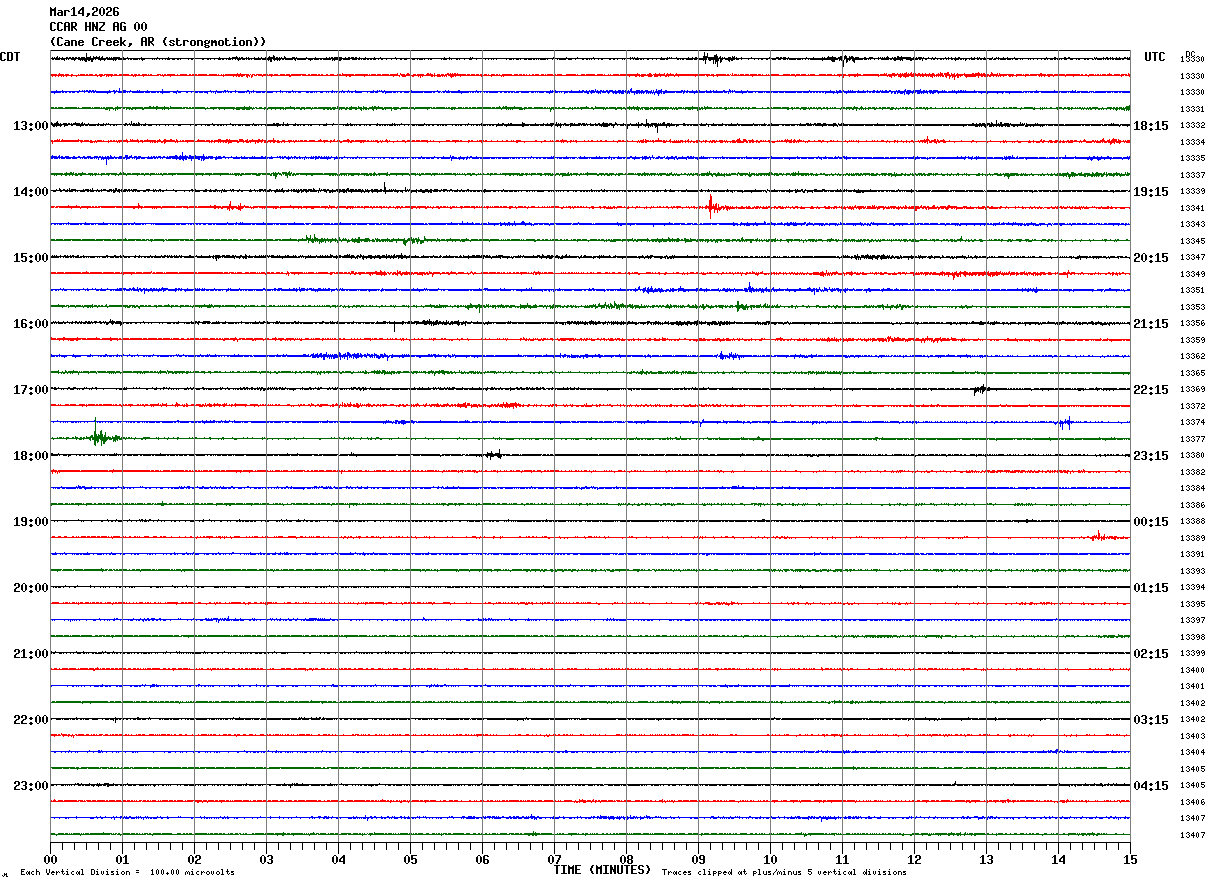
Task: Click the CDT timezone label
Action: click(x=10, y=57)
